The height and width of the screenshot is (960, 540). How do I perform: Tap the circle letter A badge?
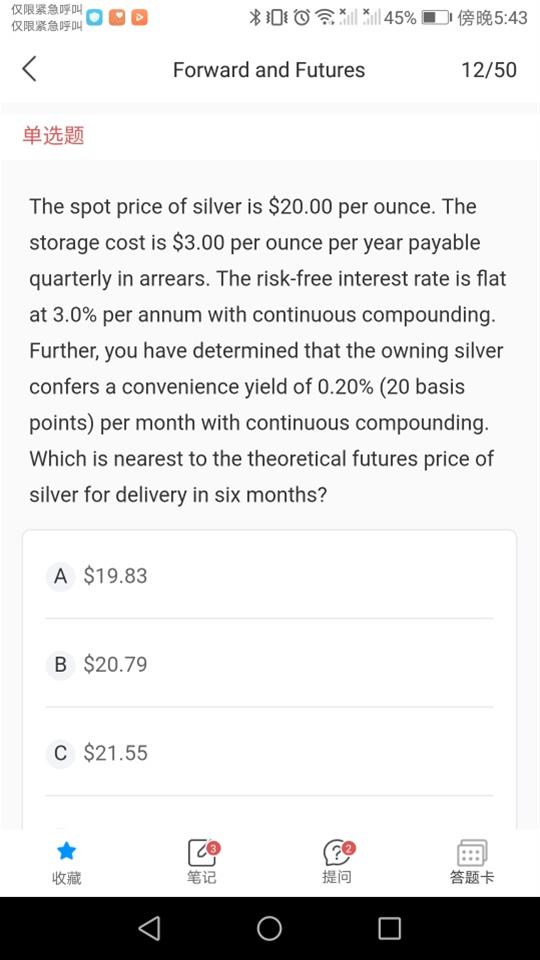coord(60,576)
